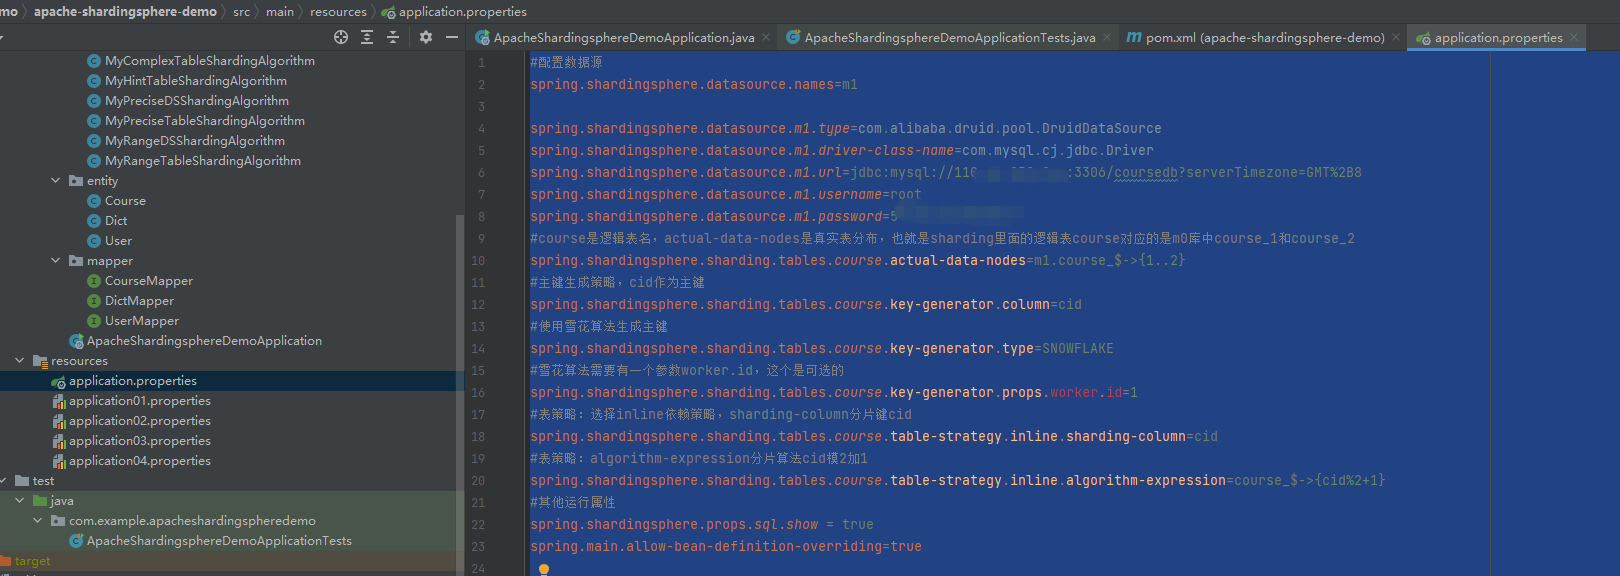The image size is (1620, 576).
Task: Click allow-bean-definition-overriding on line 23
Action: point(754,547)
